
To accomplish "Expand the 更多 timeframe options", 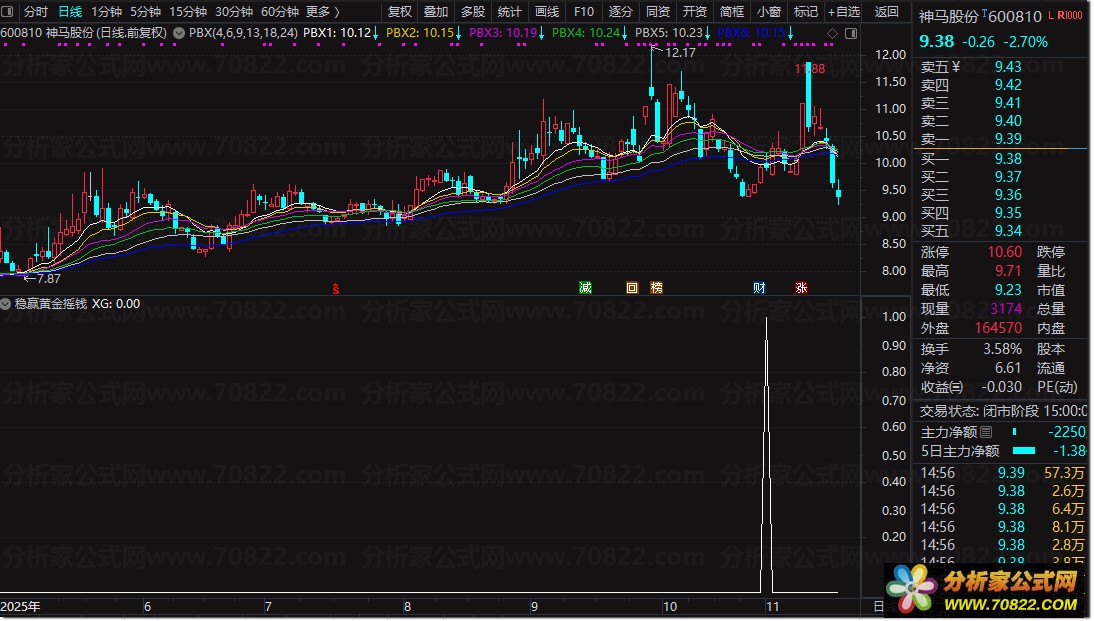I will (322, 12).
